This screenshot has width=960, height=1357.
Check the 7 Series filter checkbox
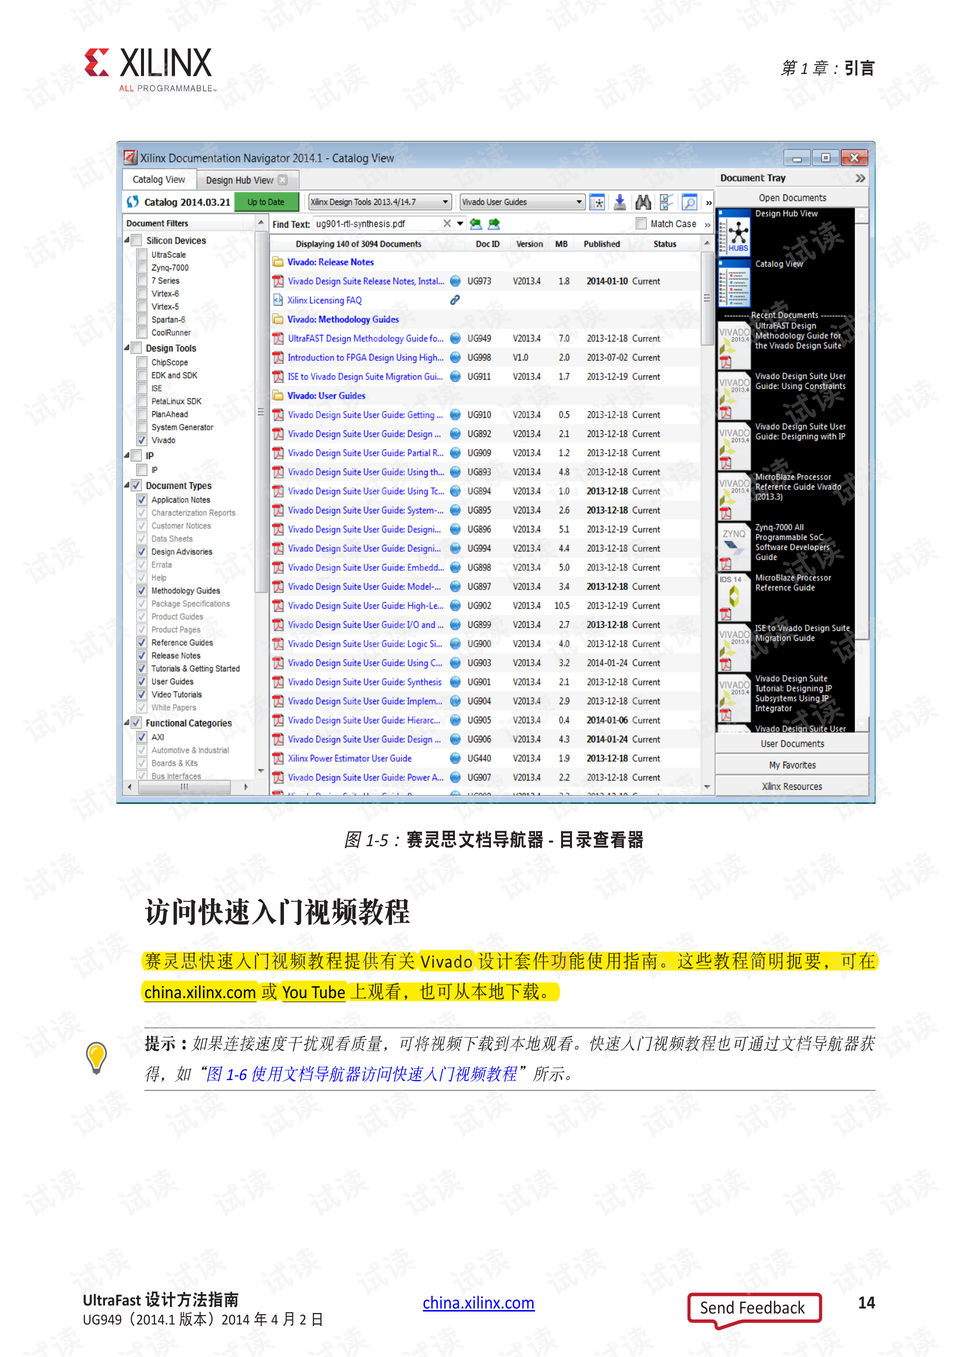click(142, 281)
